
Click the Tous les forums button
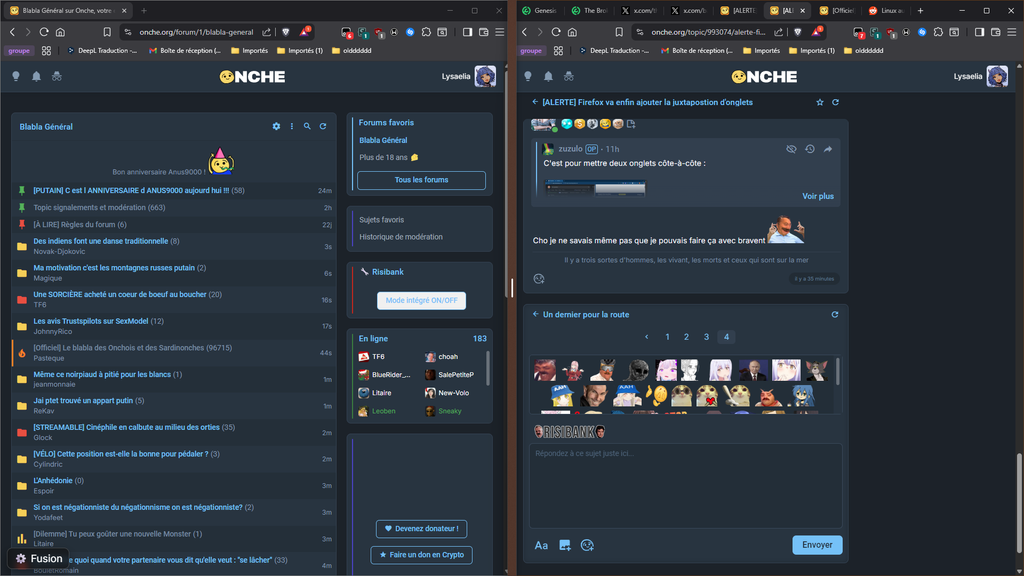(421, 180)
